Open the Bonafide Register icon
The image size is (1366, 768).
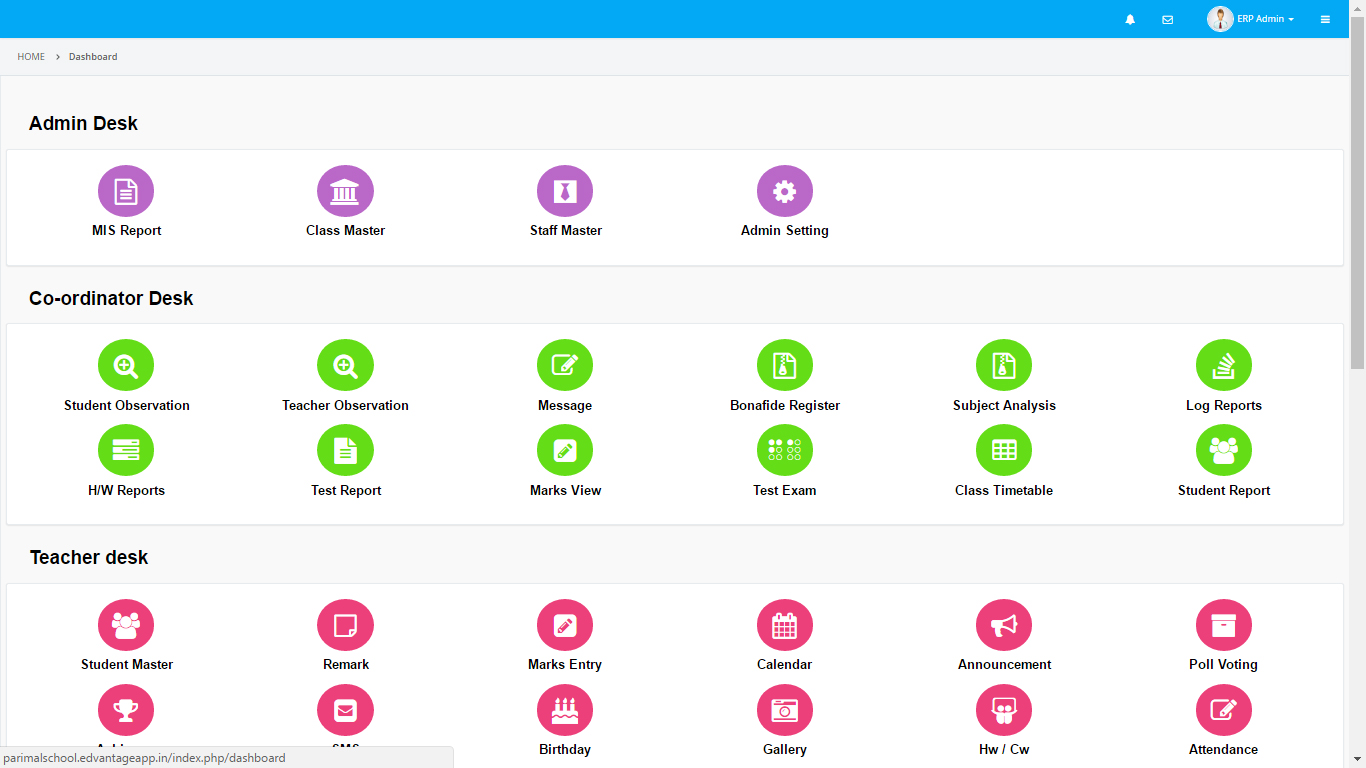[785, 366]
